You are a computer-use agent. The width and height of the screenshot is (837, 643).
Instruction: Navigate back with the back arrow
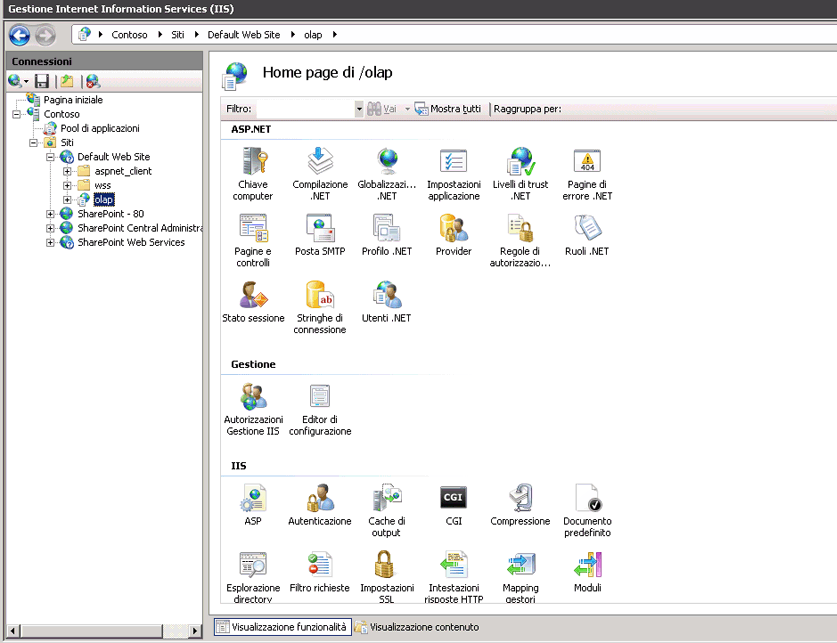(18, 34)
